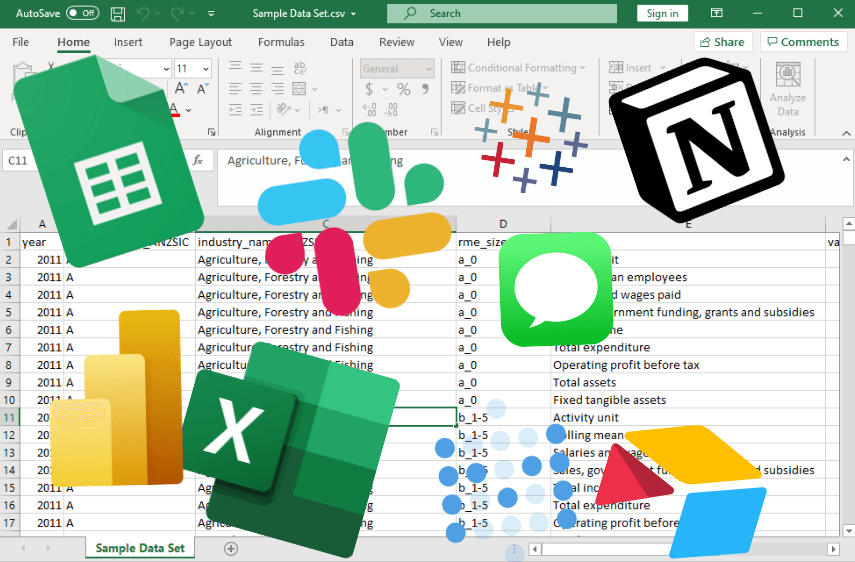Expand the font size dropdown showing 11
855x562 pixels.
[206, 69]
